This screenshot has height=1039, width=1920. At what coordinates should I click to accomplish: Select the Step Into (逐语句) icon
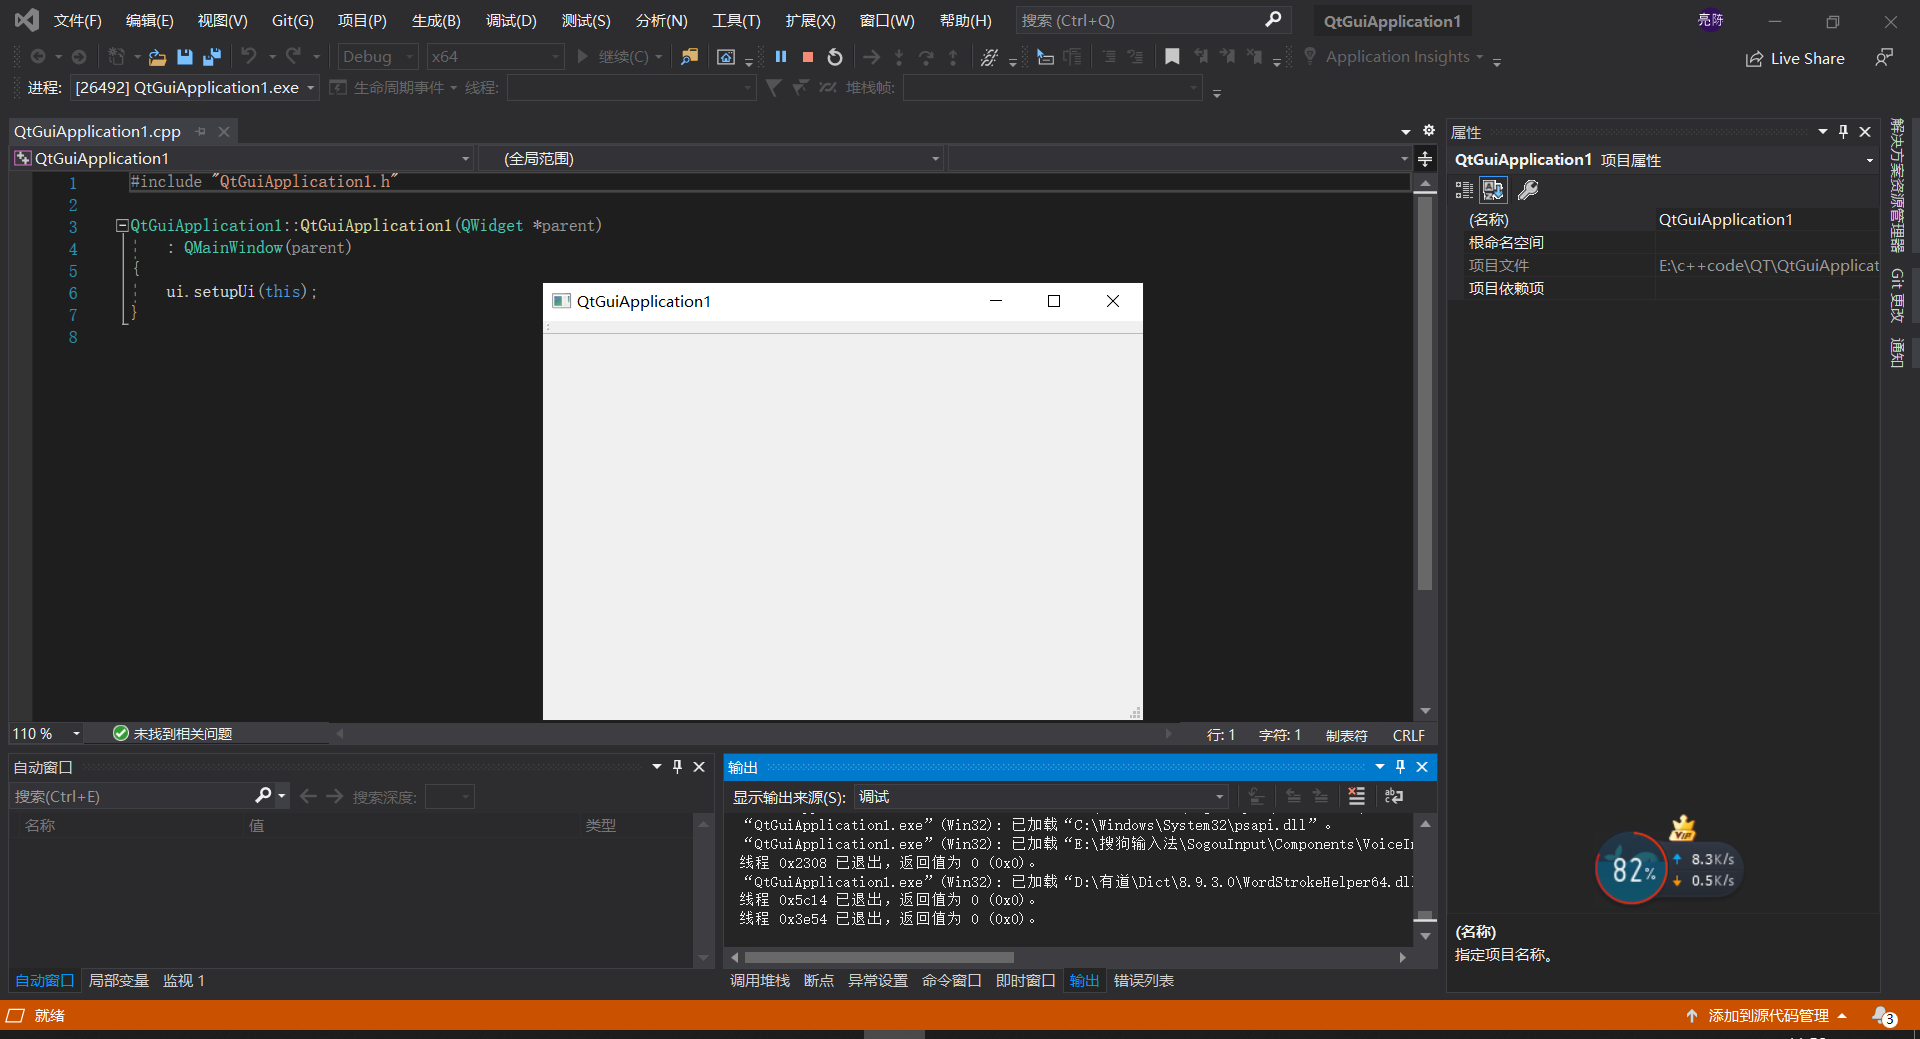click(x=899, y=57)
